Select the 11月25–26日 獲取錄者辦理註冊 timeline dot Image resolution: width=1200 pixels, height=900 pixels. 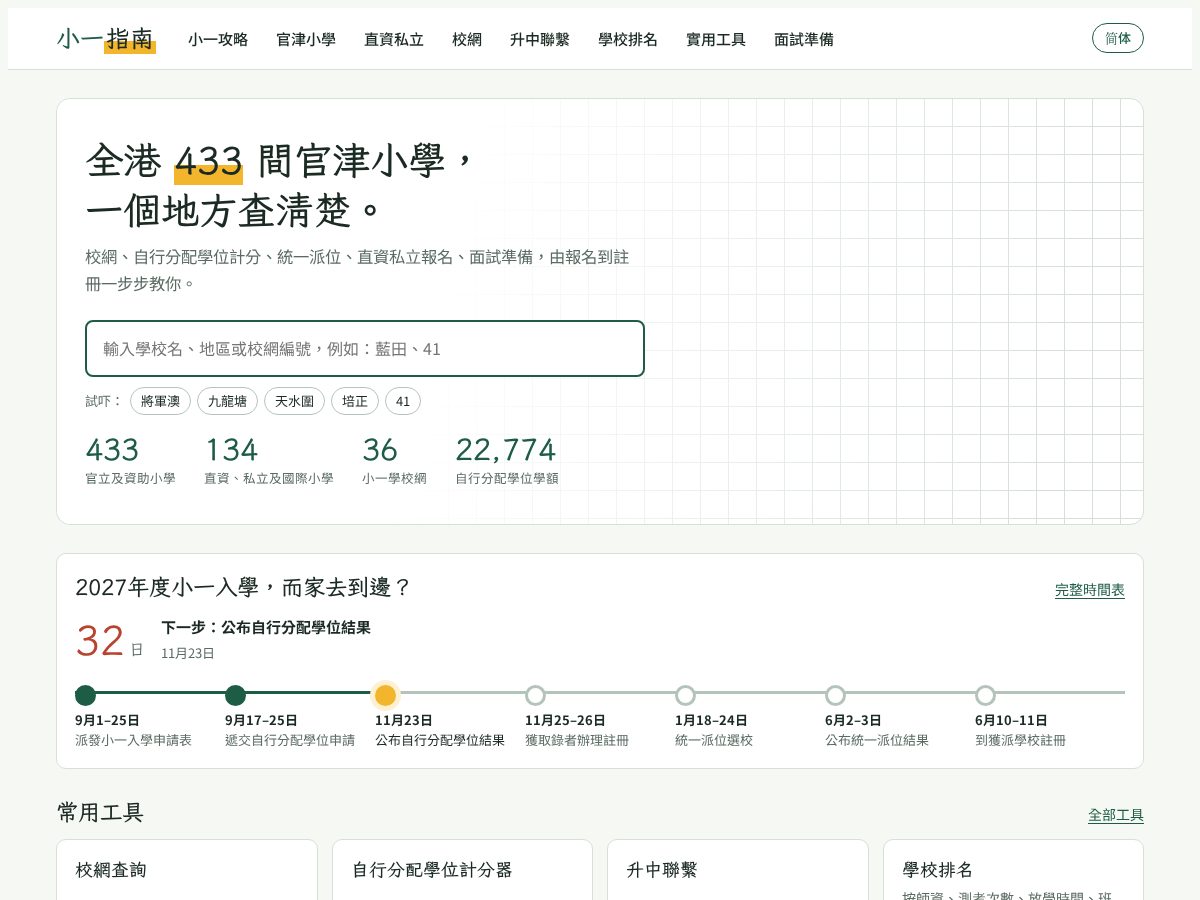click(x=535, y=695)
